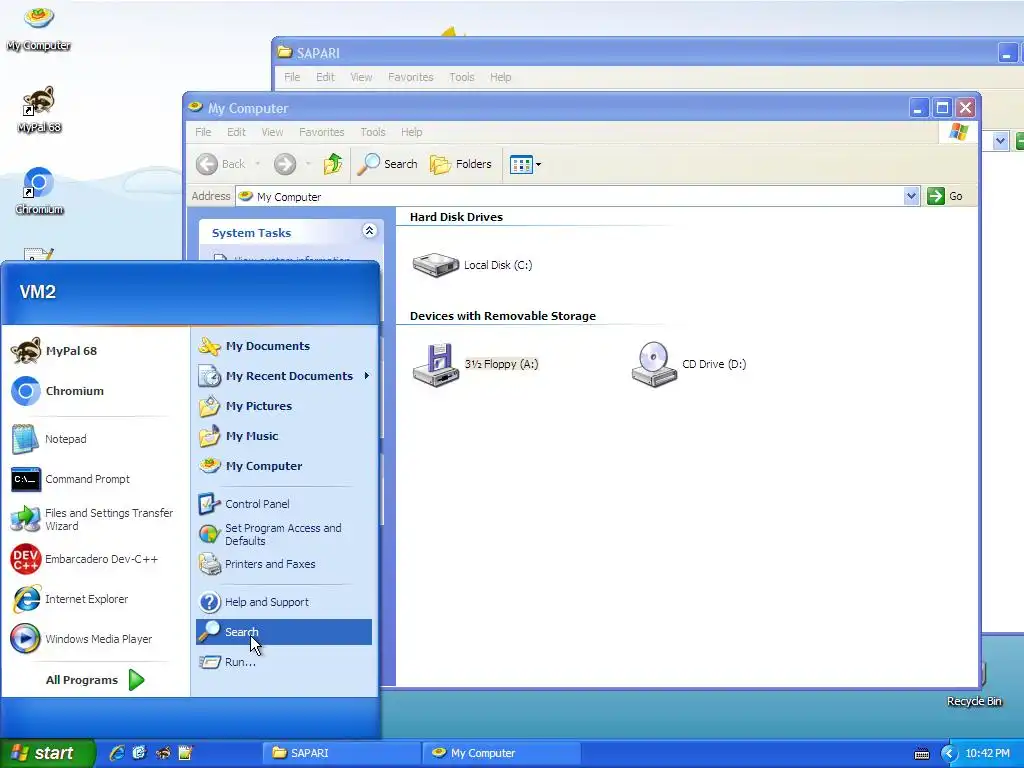Select Local Disk (C:) drive
The height and width of the screenshot is (768, 1024).
coord(473,265)
